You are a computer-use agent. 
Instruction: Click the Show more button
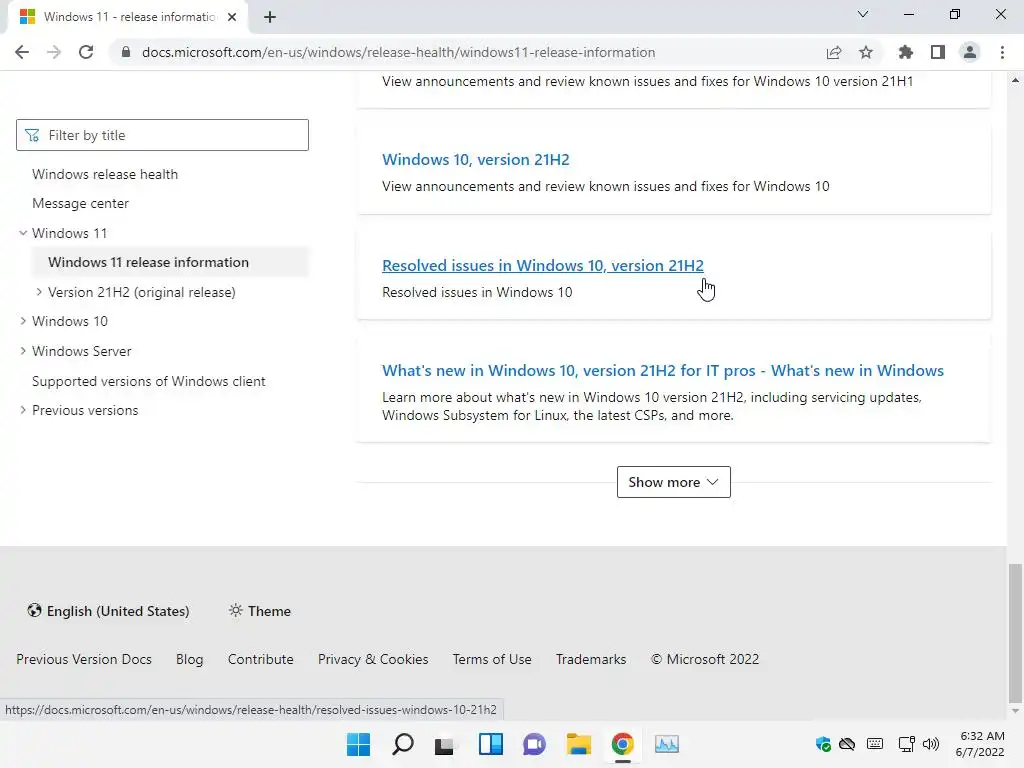coord(673,482)
